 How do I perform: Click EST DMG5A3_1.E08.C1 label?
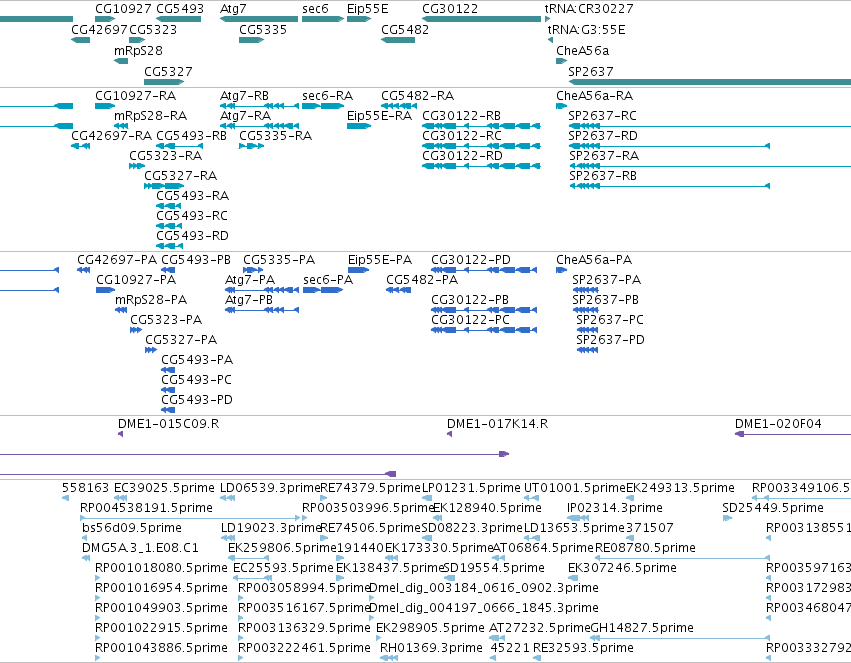tap(140, 548)
